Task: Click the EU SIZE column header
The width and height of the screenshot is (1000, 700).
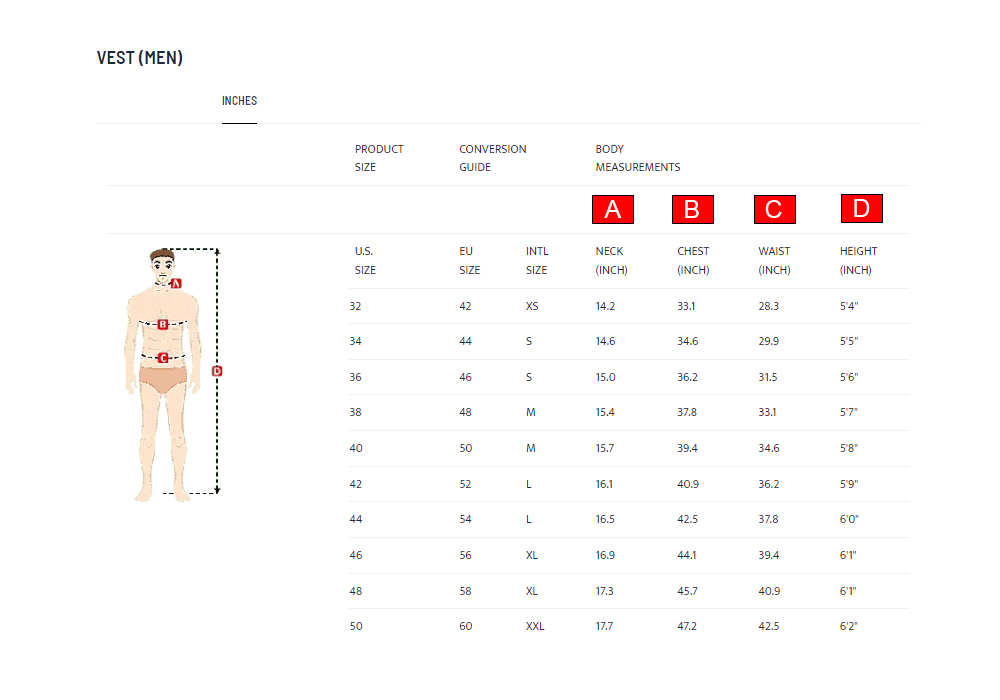Action: [469, 261]
